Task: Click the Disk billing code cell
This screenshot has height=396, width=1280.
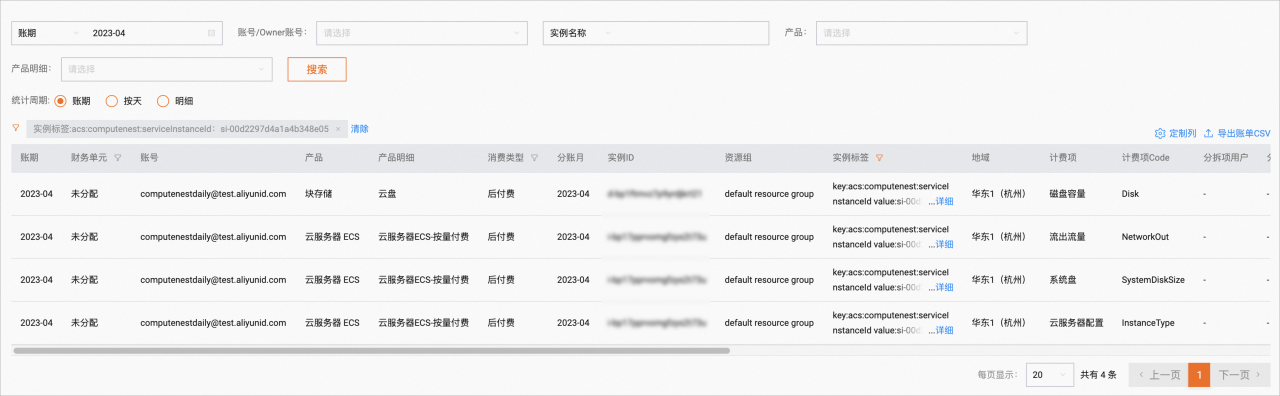Action: click(1130, 194)
